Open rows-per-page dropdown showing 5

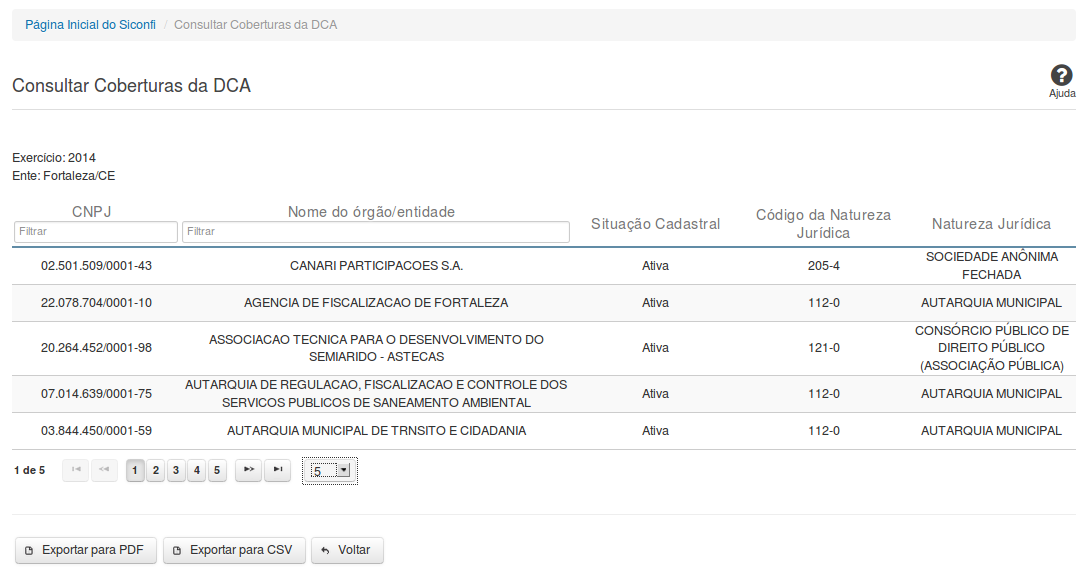click(330, 470)
